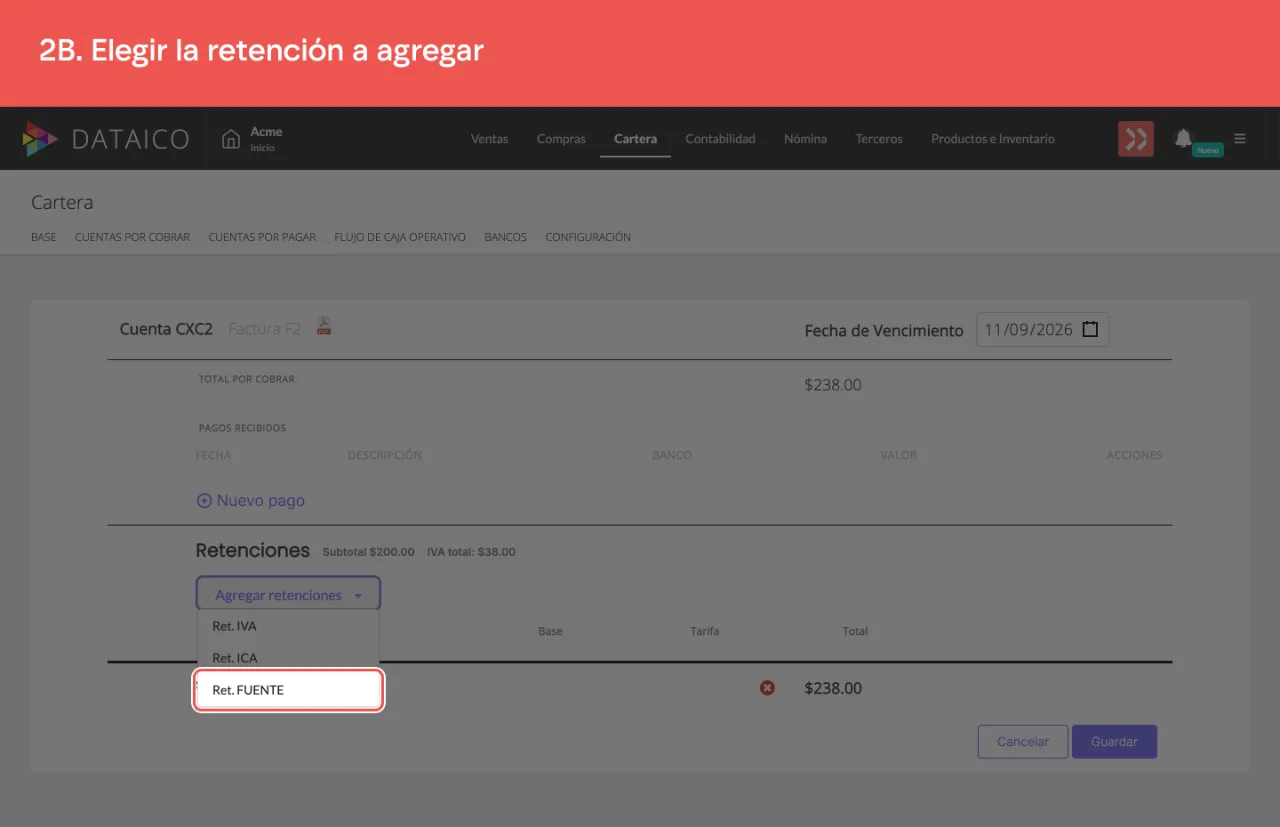Image resolution: width=1280 pixels, height=827 pixels.
Task: Open the Compras menu
Action: 561,139
